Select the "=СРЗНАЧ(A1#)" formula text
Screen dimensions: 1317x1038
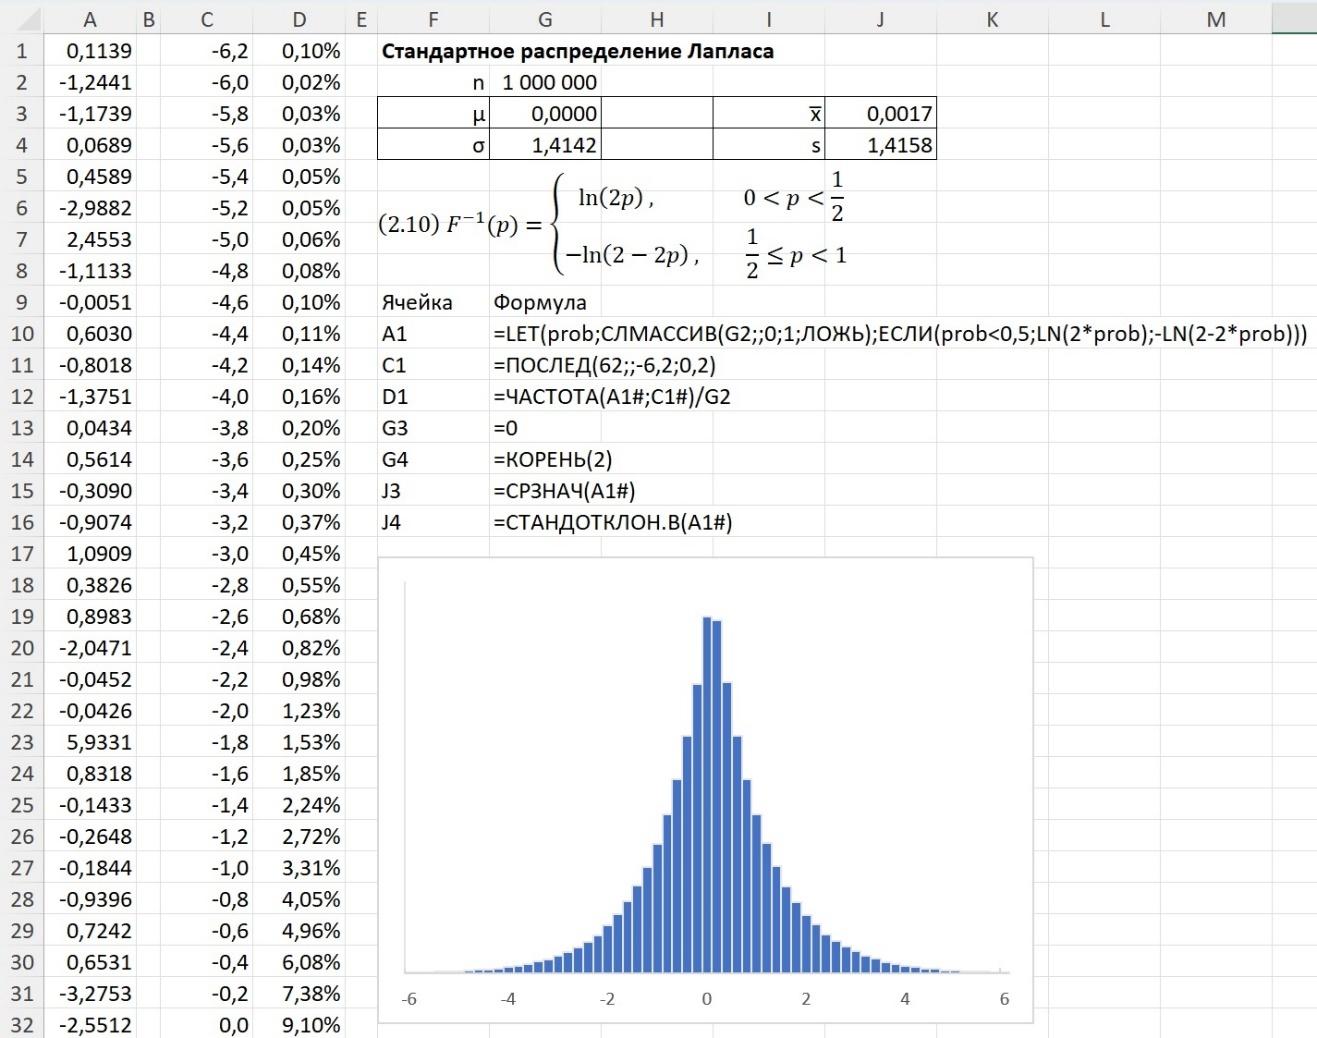564,491
